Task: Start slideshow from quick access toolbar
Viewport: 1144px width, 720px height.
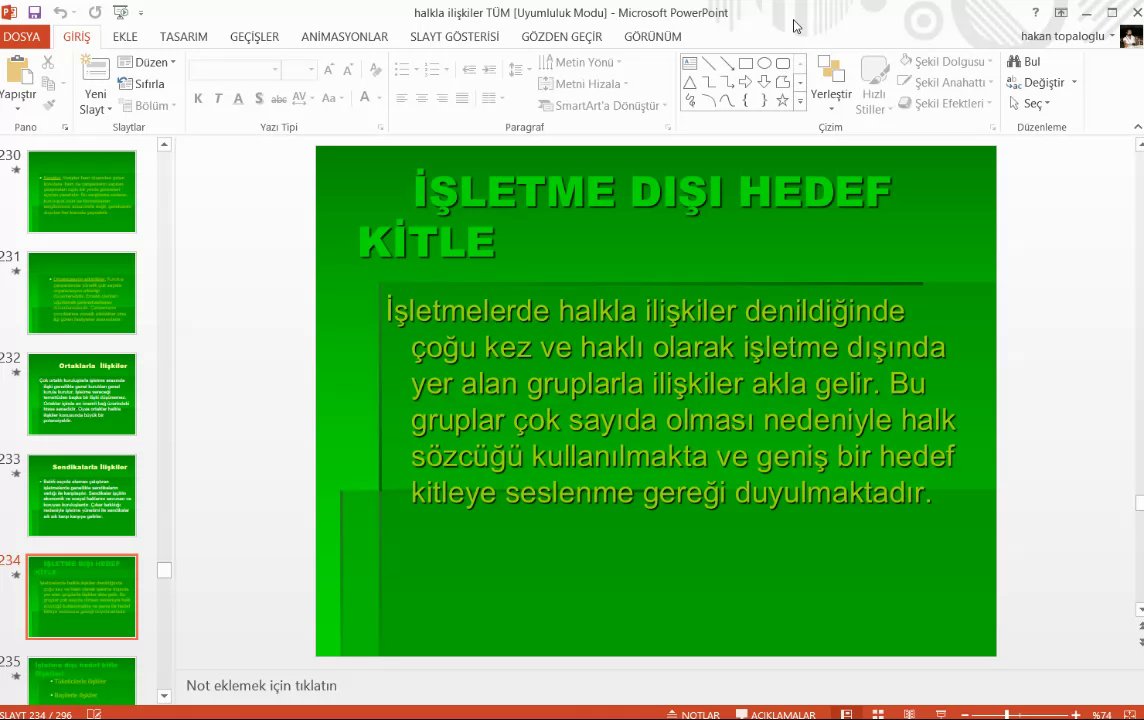Action: pyautogui.click(x=121, y=12)
